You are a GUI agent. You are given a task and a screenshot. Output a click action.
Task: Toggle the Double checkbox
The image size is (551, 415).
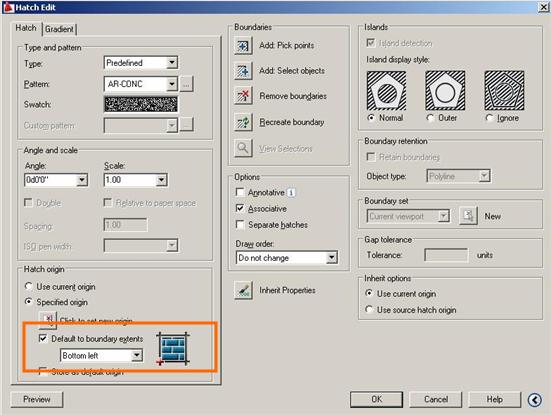point(28,203)
